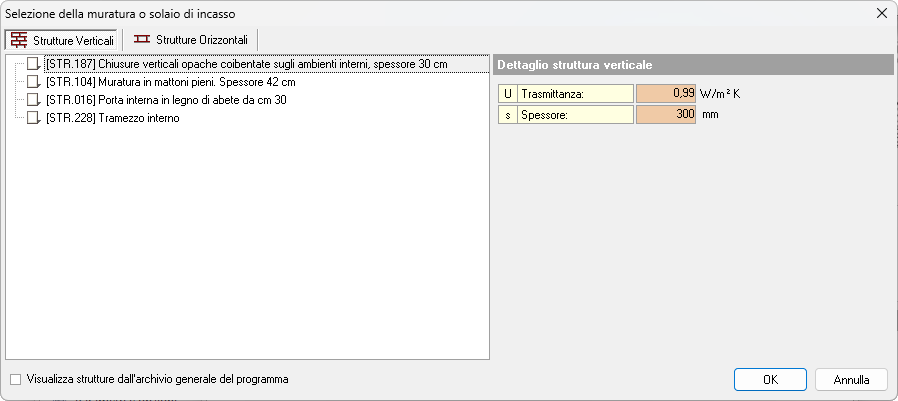Click the Trasmittanza value field 0,99
Viewport: 898px width, 401px height.
click(x=668, y=93)
